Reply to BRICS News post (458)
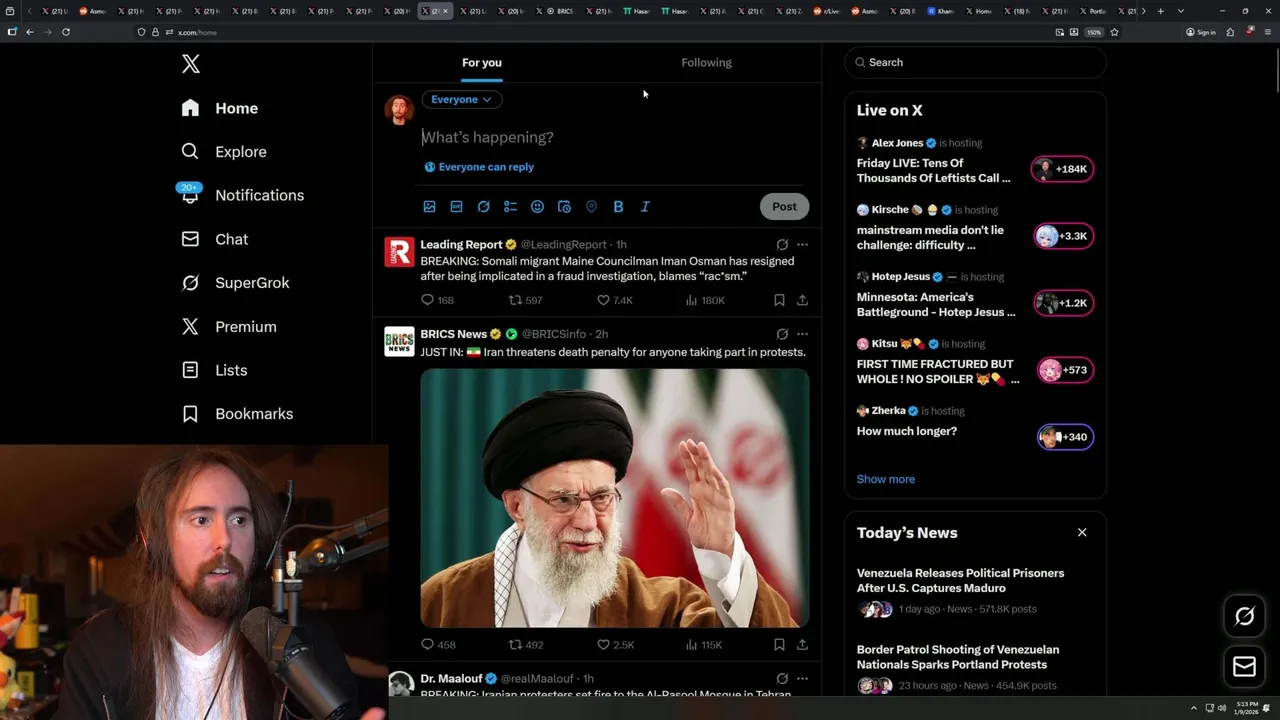 pyautogui.click(x=438, y=645)
